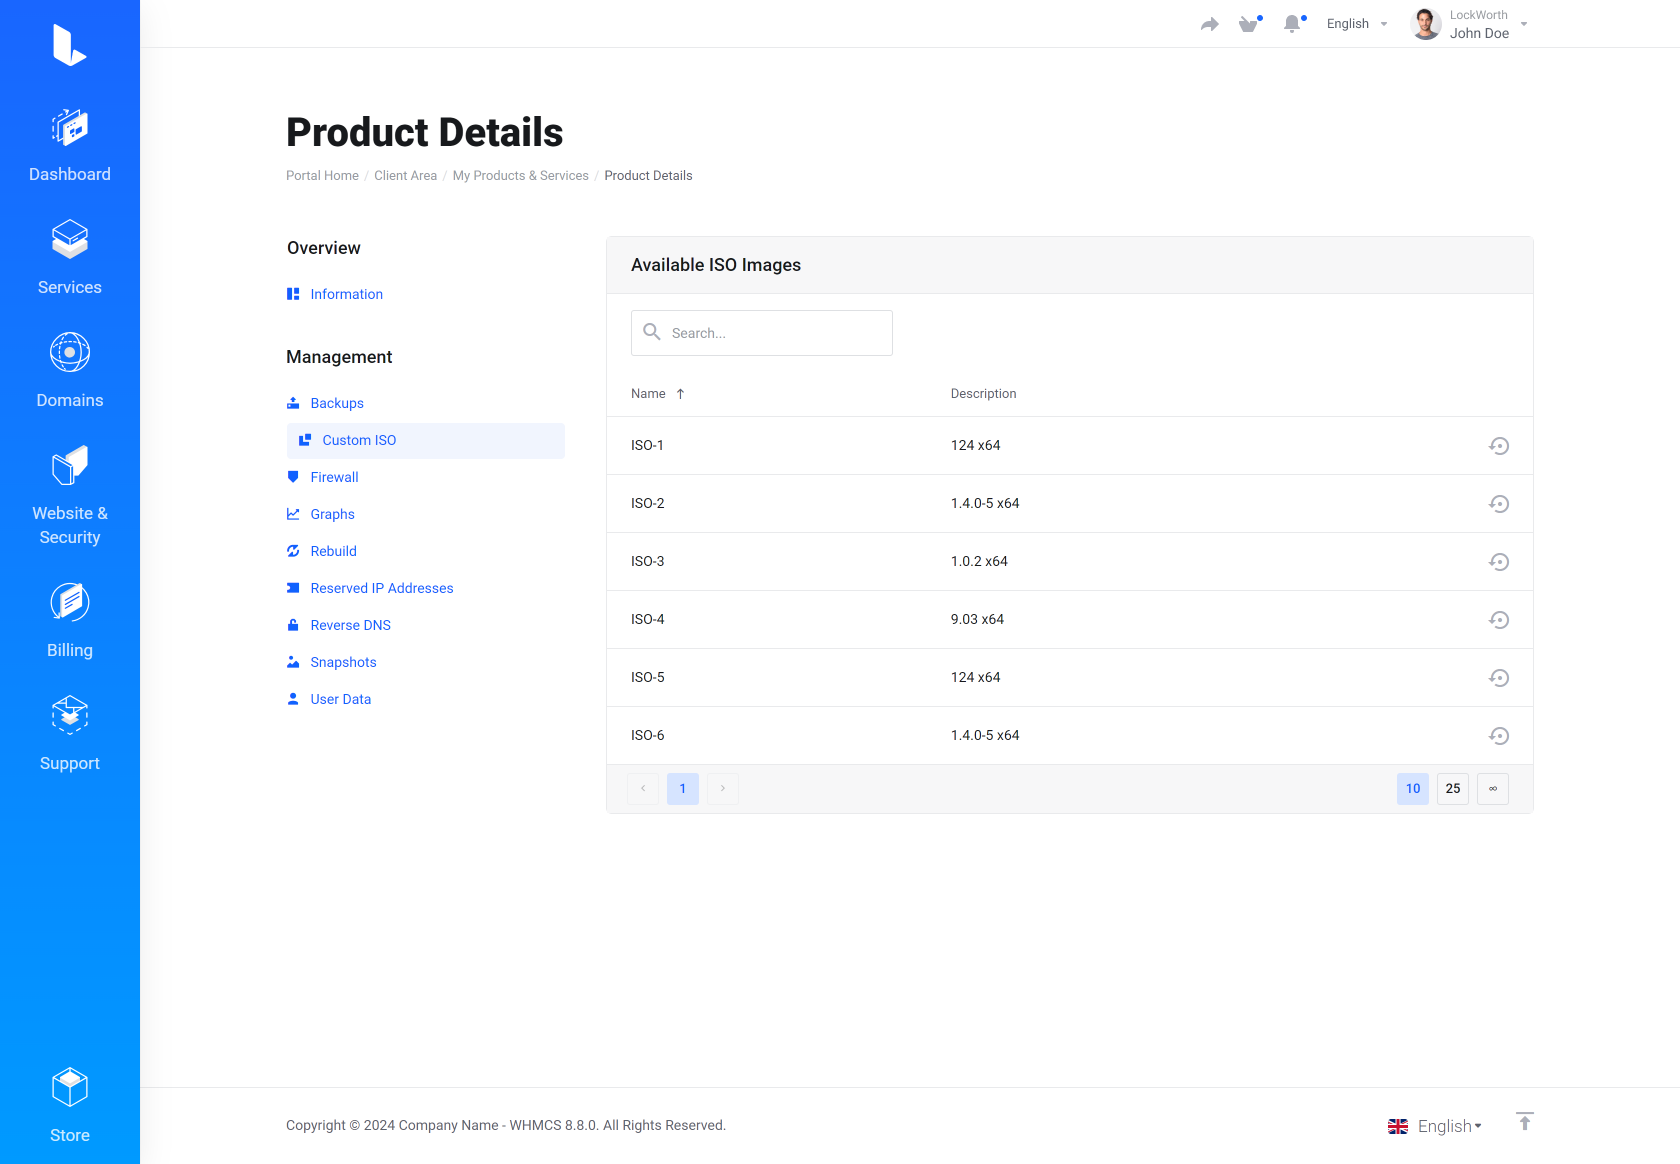Click the scroll-to-top arrow in the footer
The height and width of the screenshot is (1164, 1680).
(1525, 1121)
